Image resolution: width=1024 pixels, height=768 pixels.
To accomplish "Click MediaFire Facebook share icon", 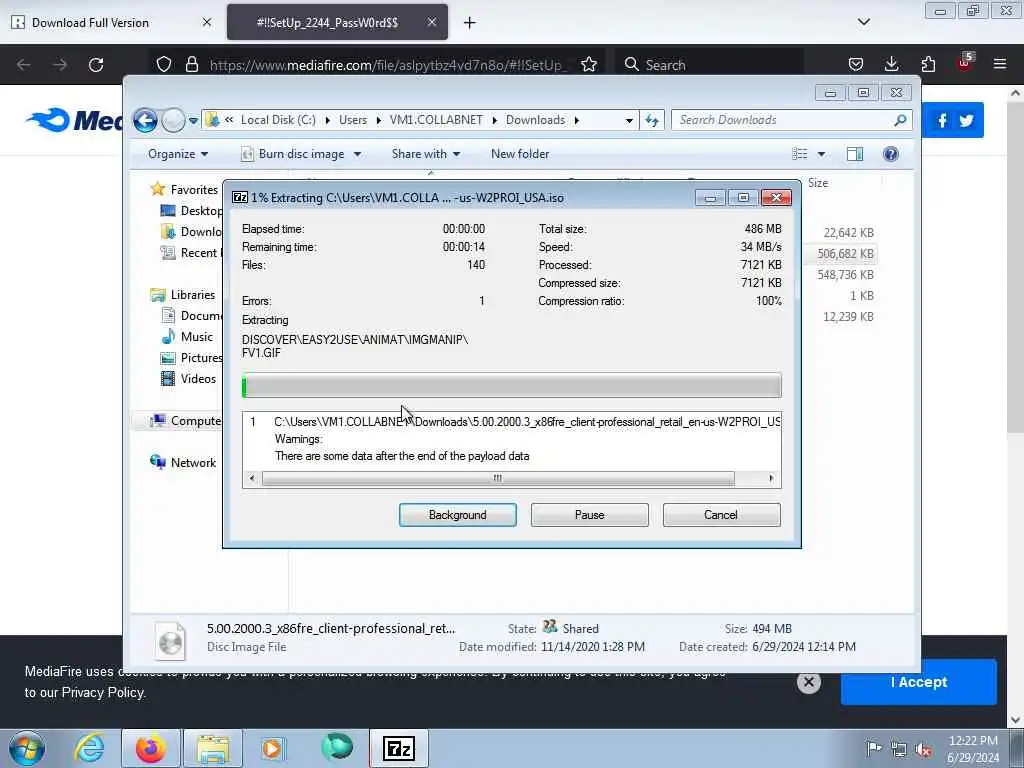I will (941, 120).
